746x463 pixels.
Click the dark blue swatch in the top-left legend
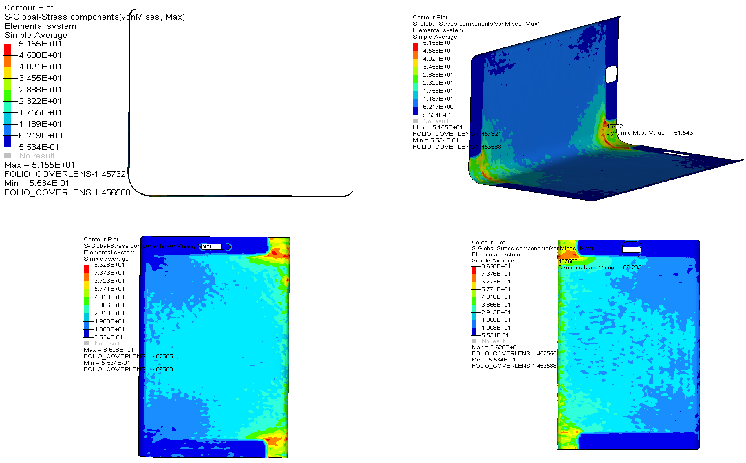click(x=9, y=140)
